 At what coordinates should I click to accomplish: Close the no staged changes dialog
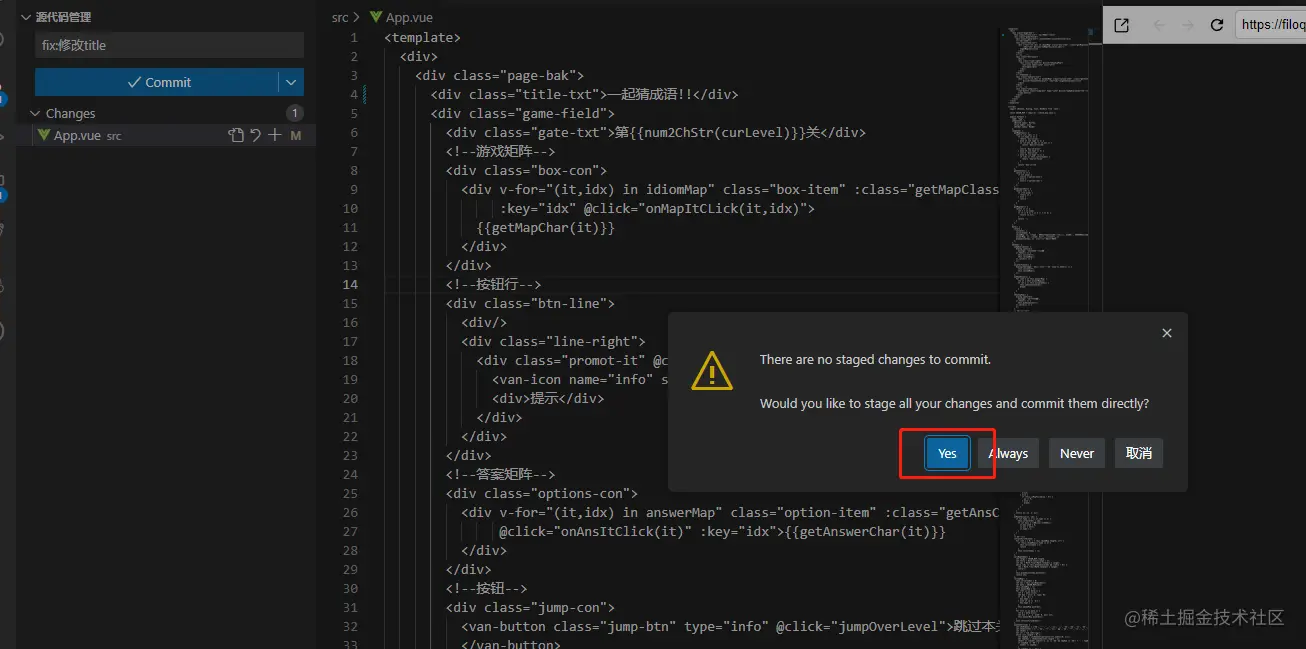click(1167, 333)
